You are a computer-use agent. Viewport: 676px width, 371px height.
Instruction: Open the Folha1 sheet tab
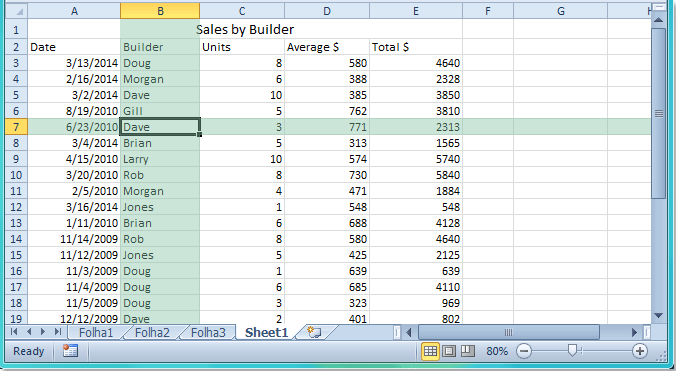coord(96,333)
